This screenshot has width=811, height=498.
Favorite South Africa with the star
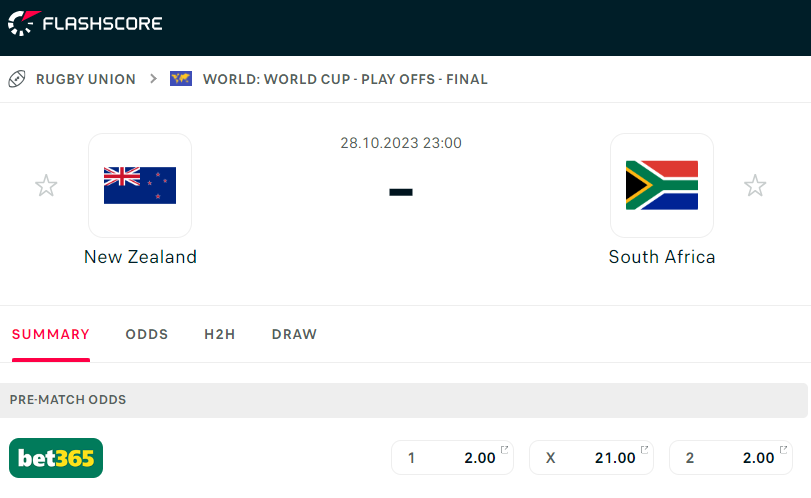coord(755,185)
